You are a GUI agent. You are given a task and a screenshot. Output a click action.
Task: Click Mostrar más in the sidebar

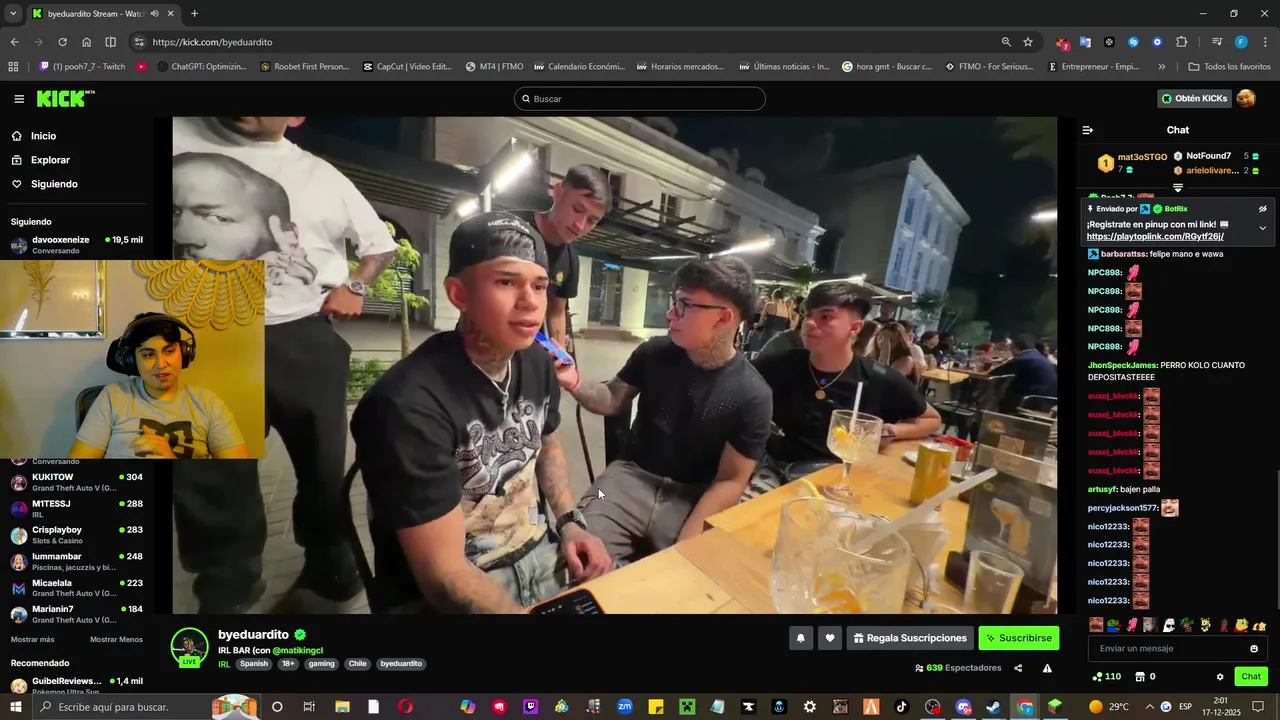click(x=32, y=640)
